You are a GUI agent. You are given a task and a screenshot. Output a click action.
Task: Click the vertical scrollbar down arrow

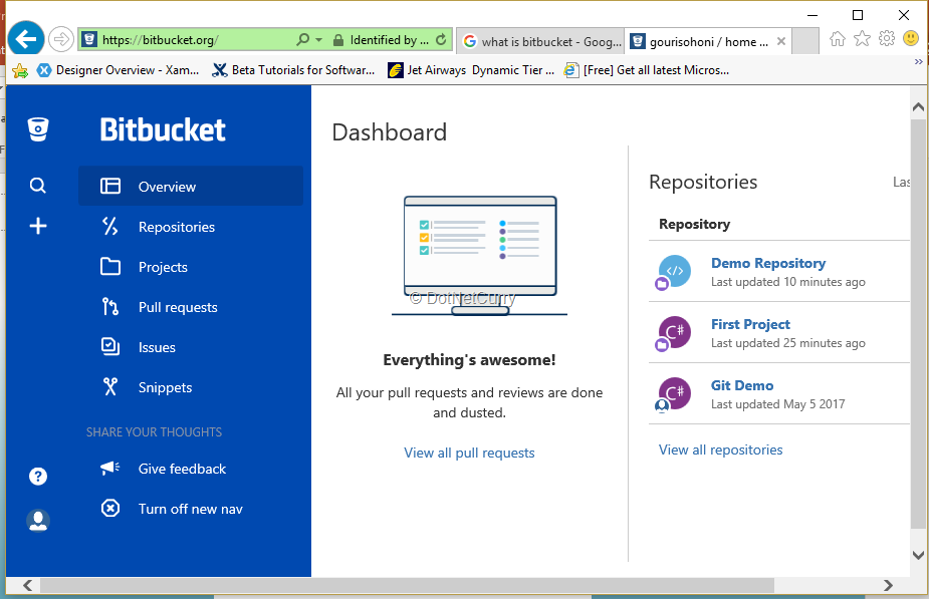917,554
